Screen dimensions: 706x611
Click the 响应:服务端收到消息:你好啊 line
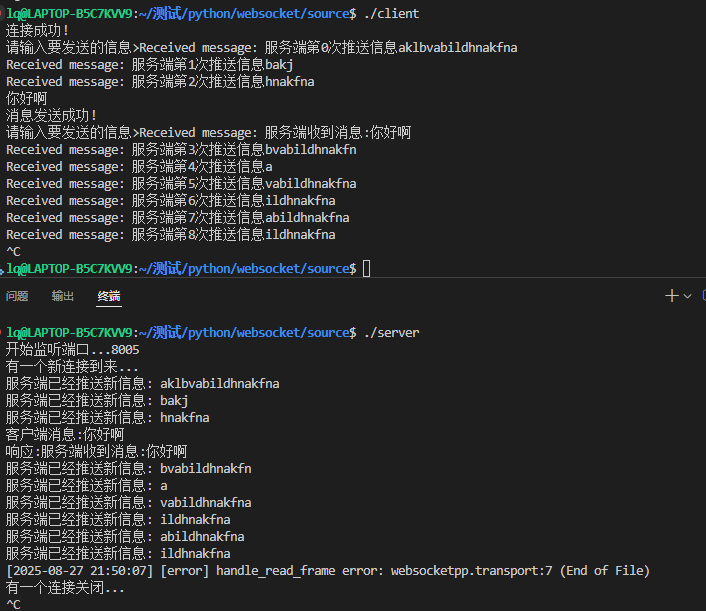96,452
